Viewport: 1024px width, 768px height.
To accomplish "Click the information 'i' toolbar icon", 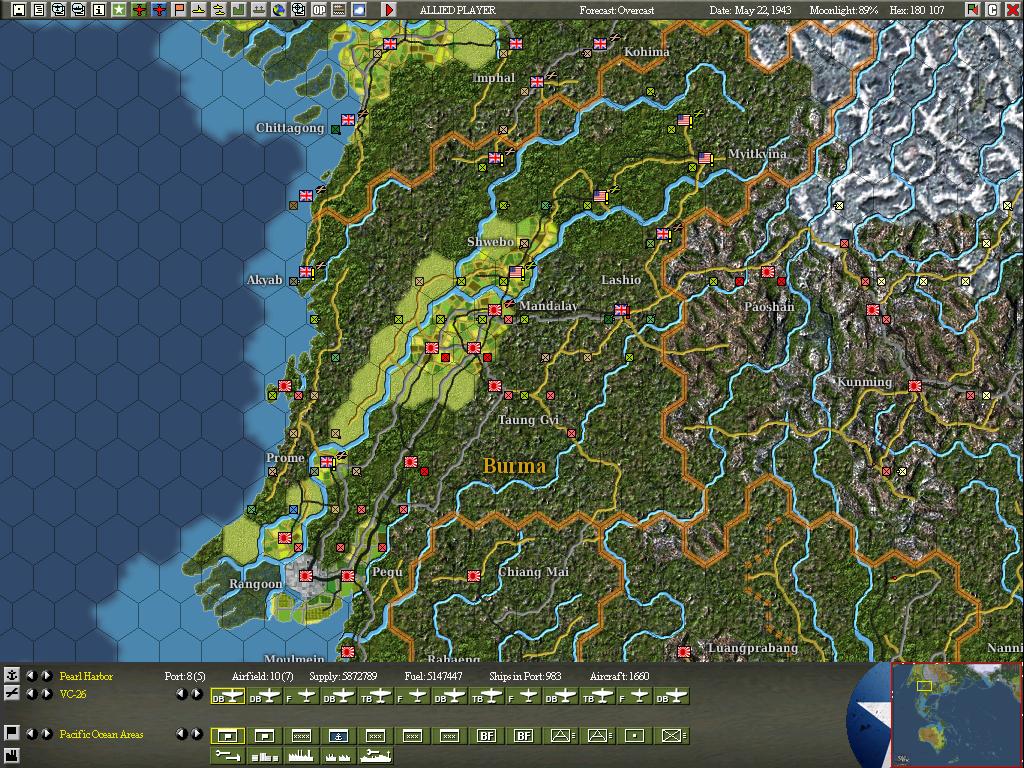I will [x=99, y=9].
